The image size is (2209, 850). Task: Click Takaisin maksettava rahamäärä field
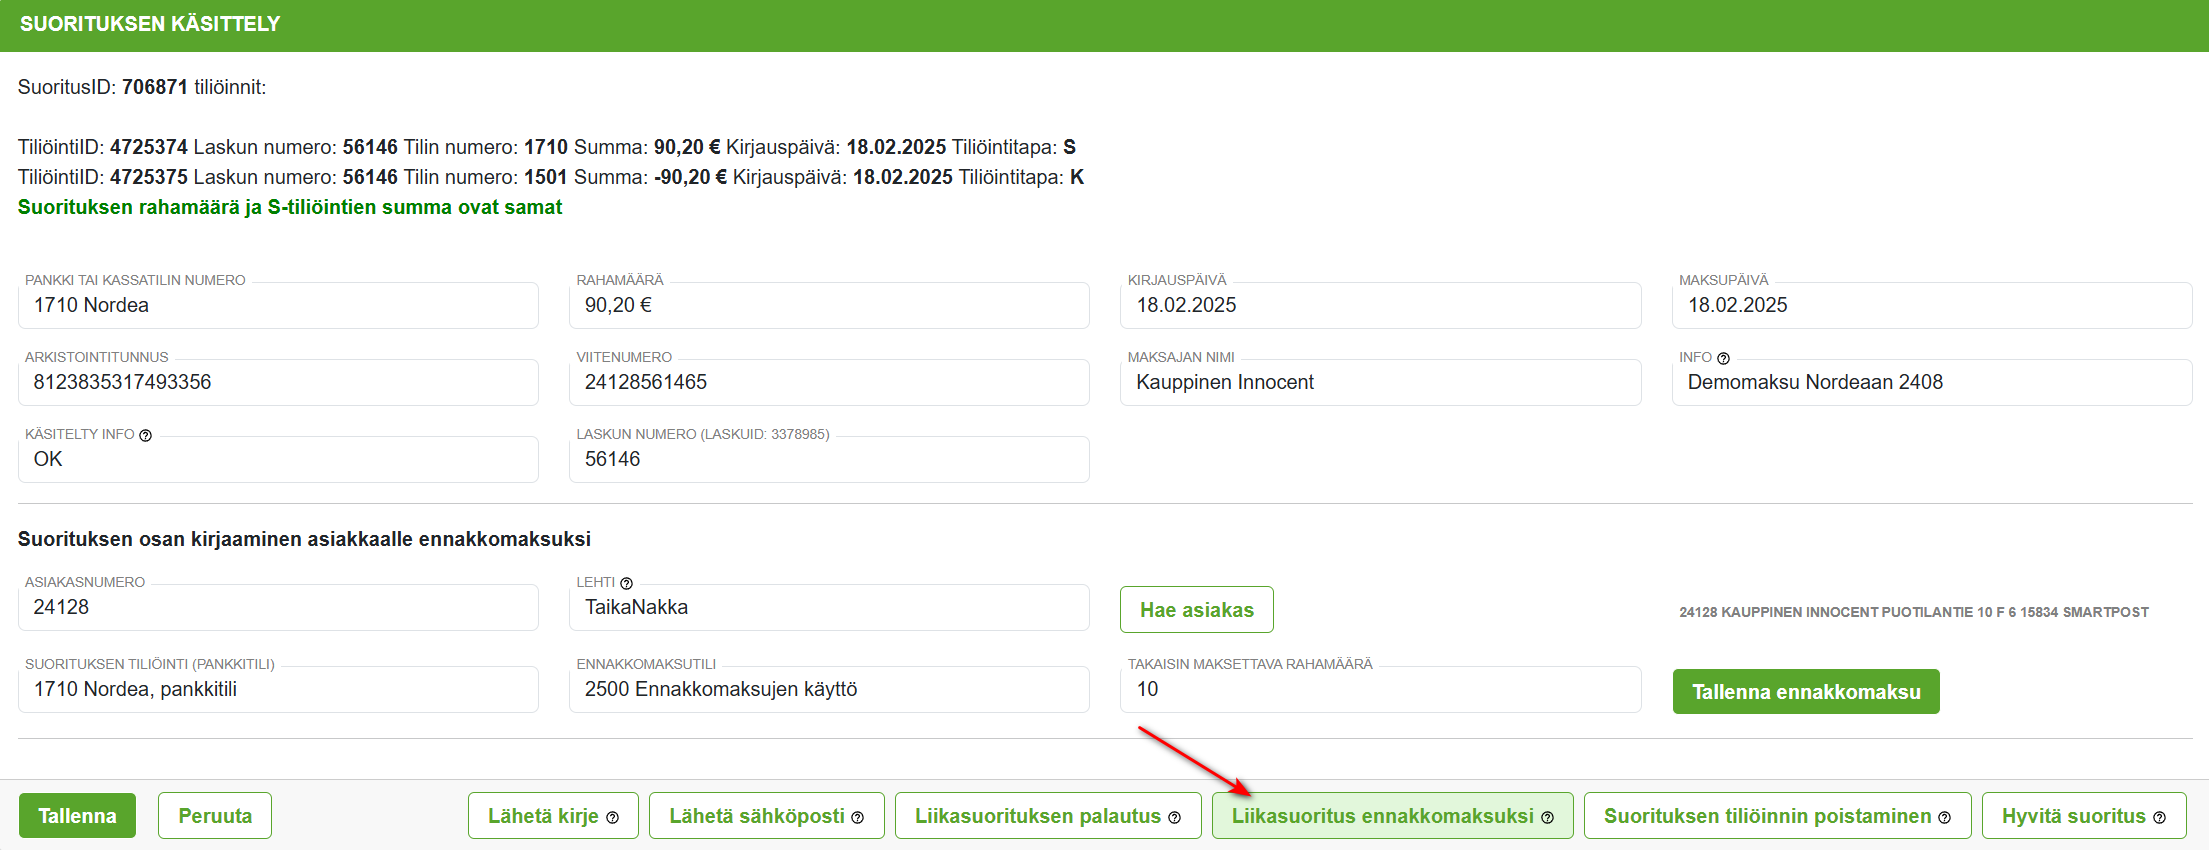coord(1380,689)
